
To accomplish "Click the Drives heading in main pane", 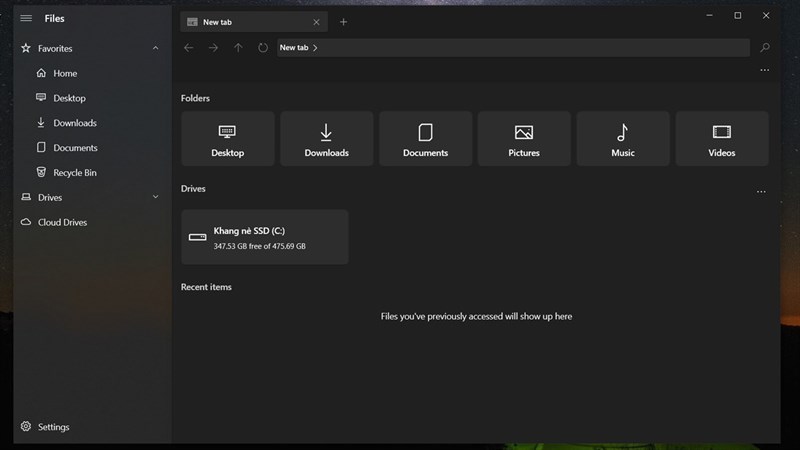I will pos(193,188).
